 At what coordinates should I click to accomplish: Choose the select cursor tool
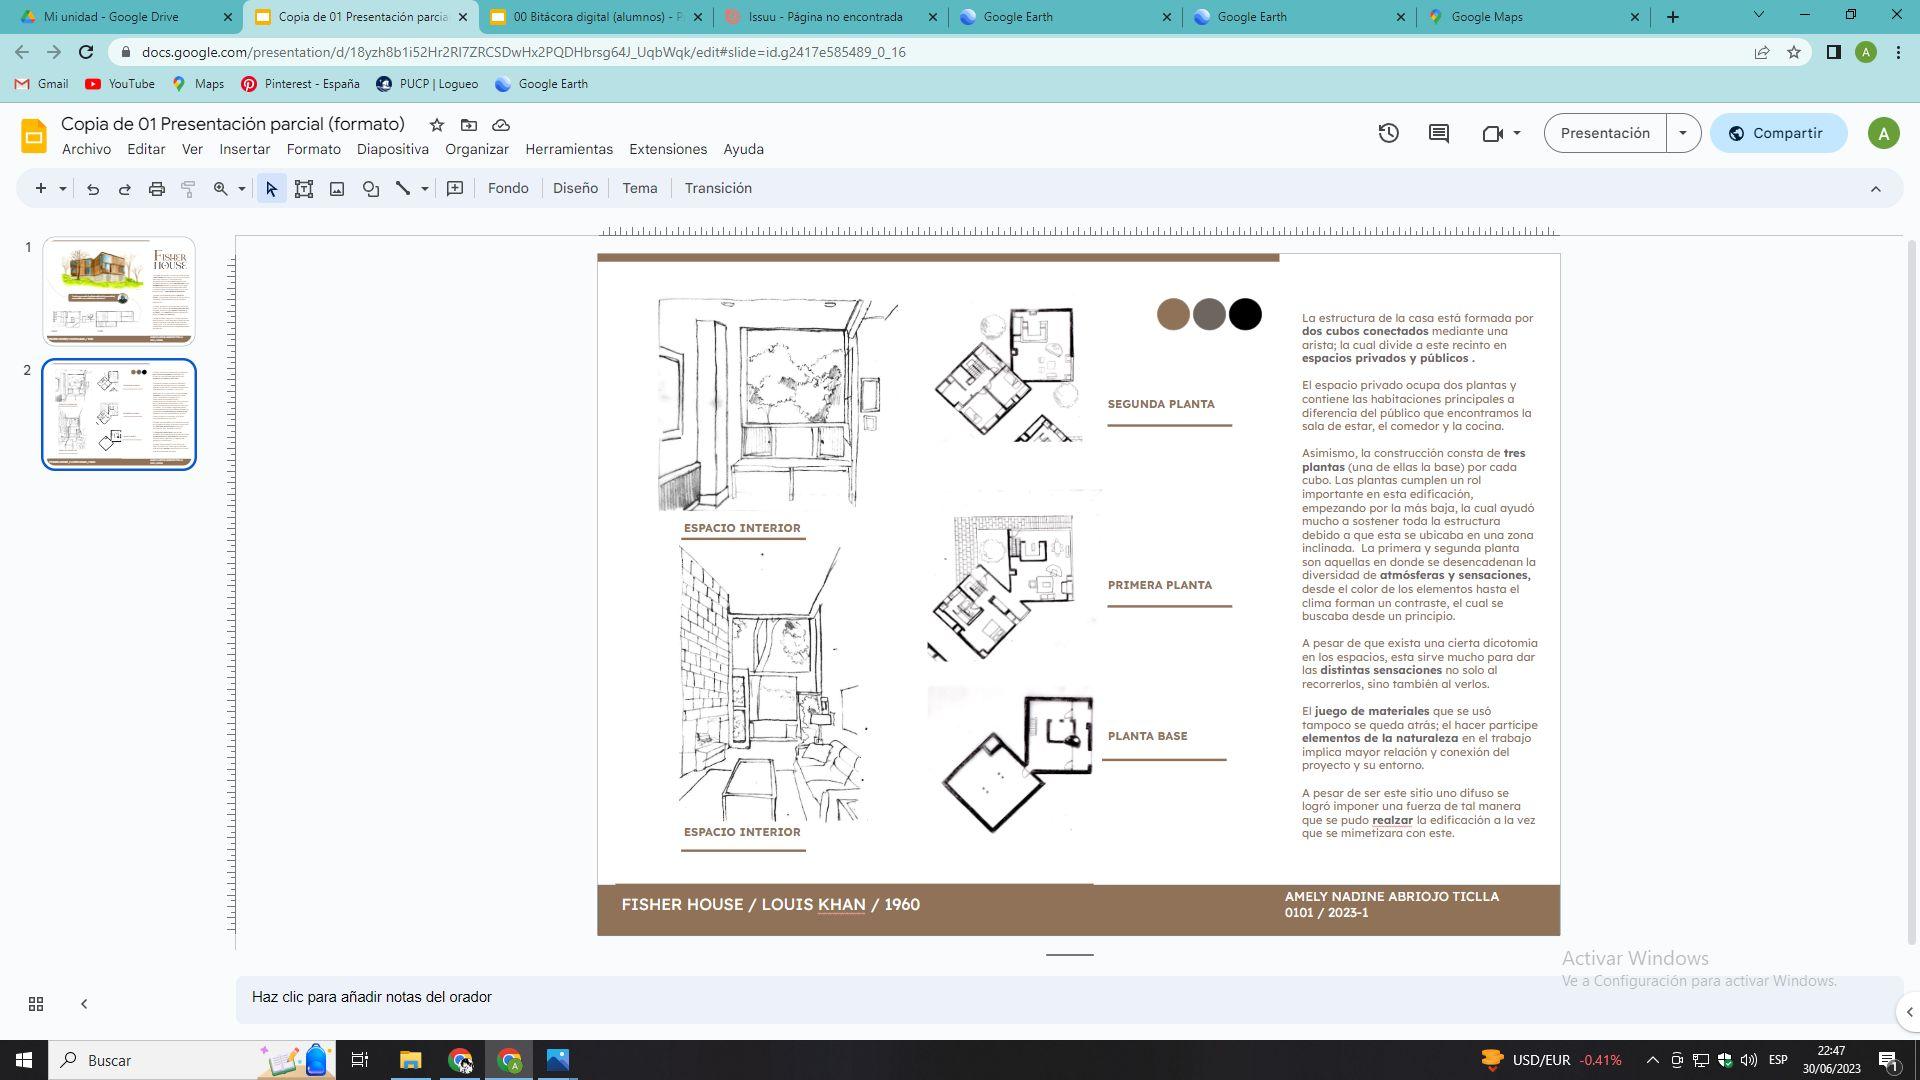[271, 189]
